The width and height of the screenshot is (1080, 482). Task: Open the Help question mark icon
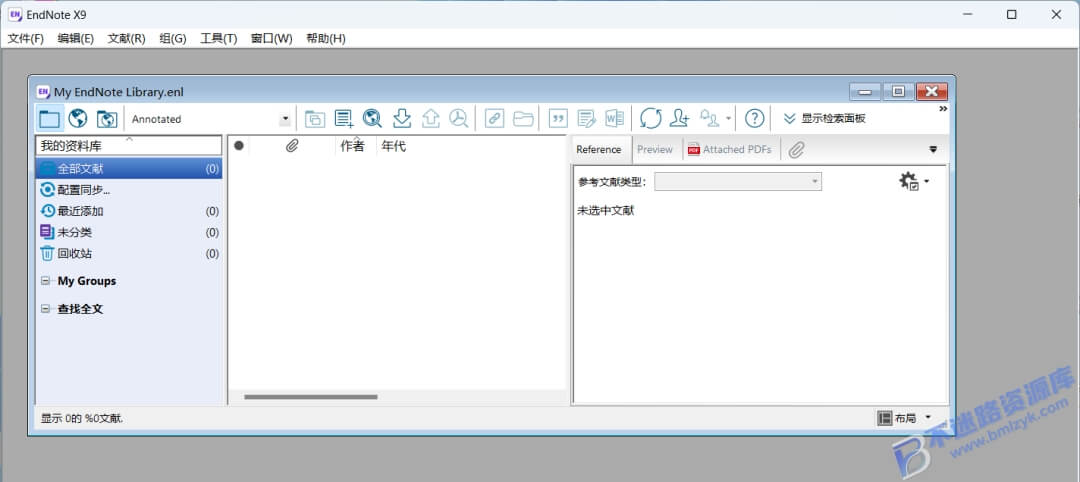click(x=755, y=118)
